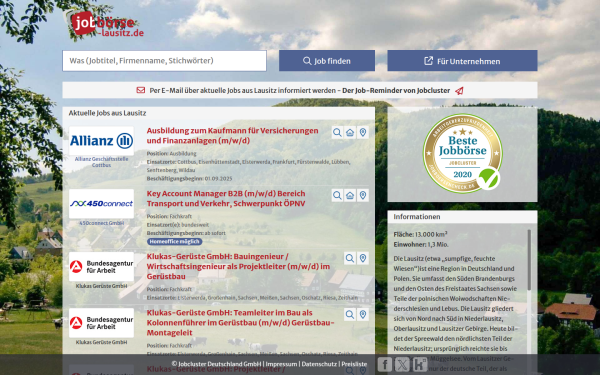Image resolution: width=600 pixels, height=375 pixels.
Task: Click the 450connect company logo
Action: click(x=101, y=204)
